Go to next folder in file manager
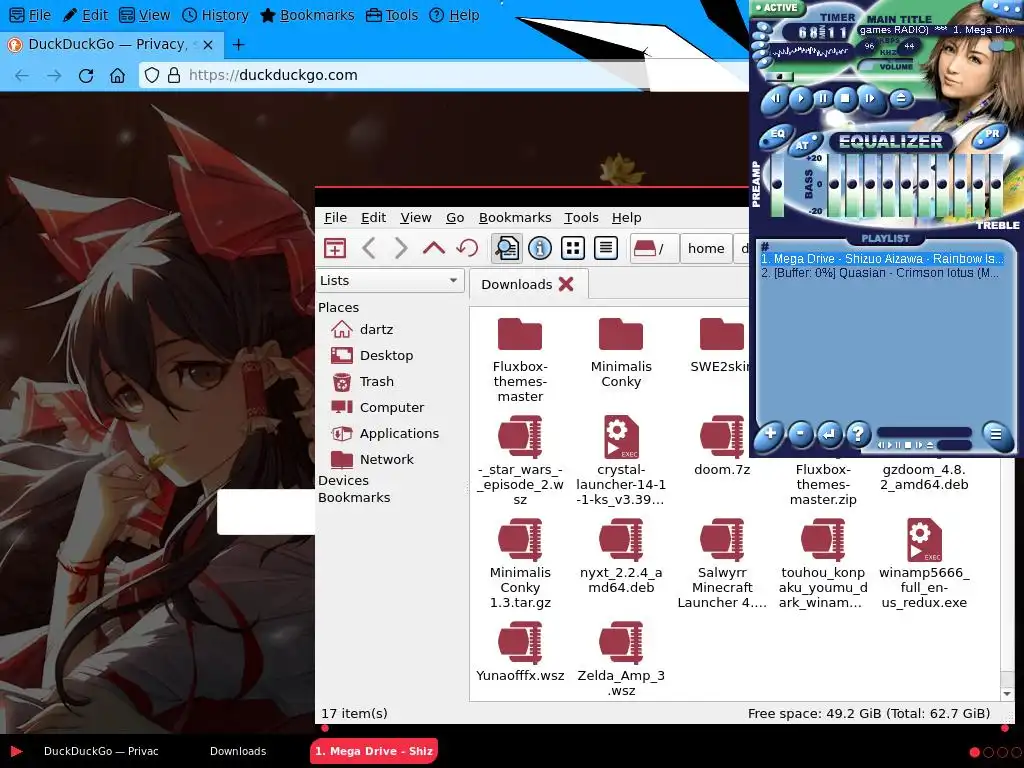Screen dimensions: 1024x768 [401, 248]
